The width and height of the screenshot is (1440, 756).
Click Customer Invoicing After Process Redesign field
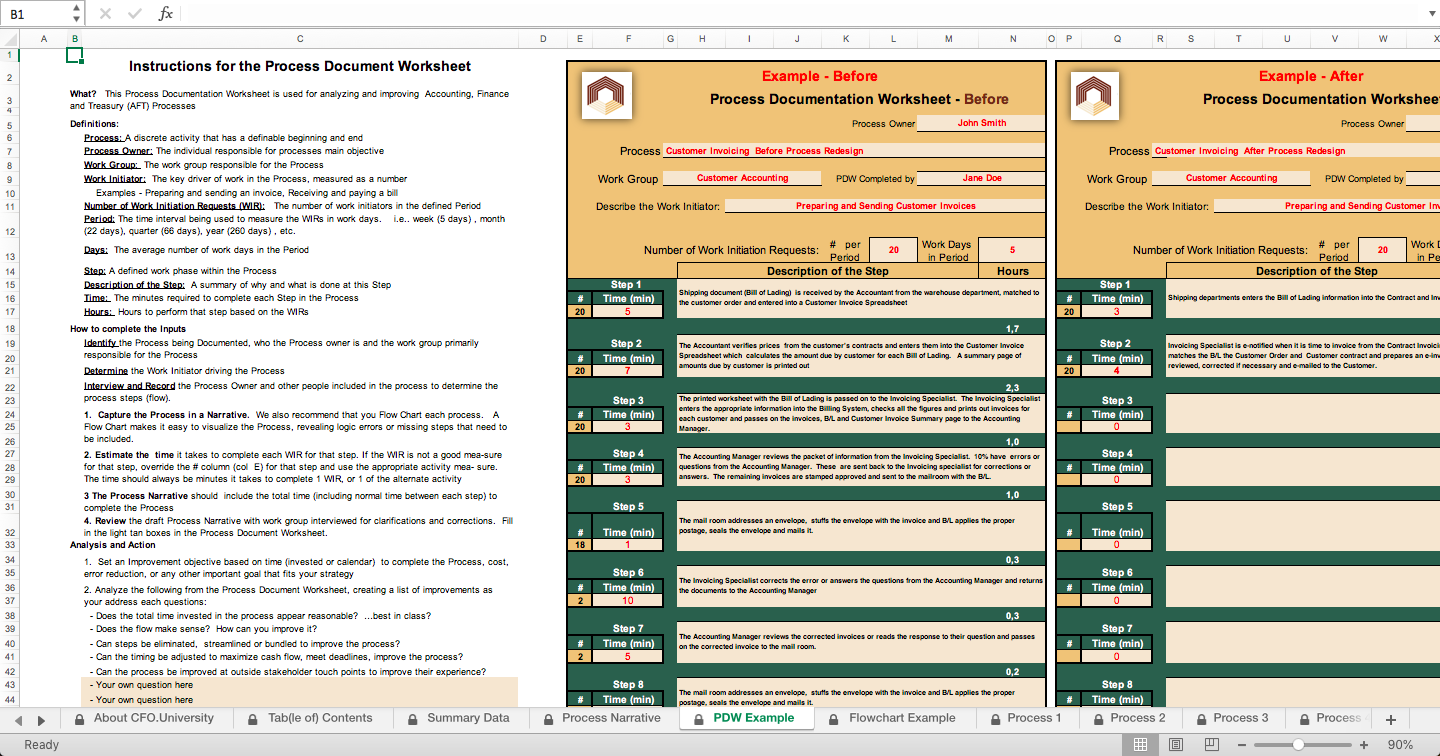point(1295,151)
